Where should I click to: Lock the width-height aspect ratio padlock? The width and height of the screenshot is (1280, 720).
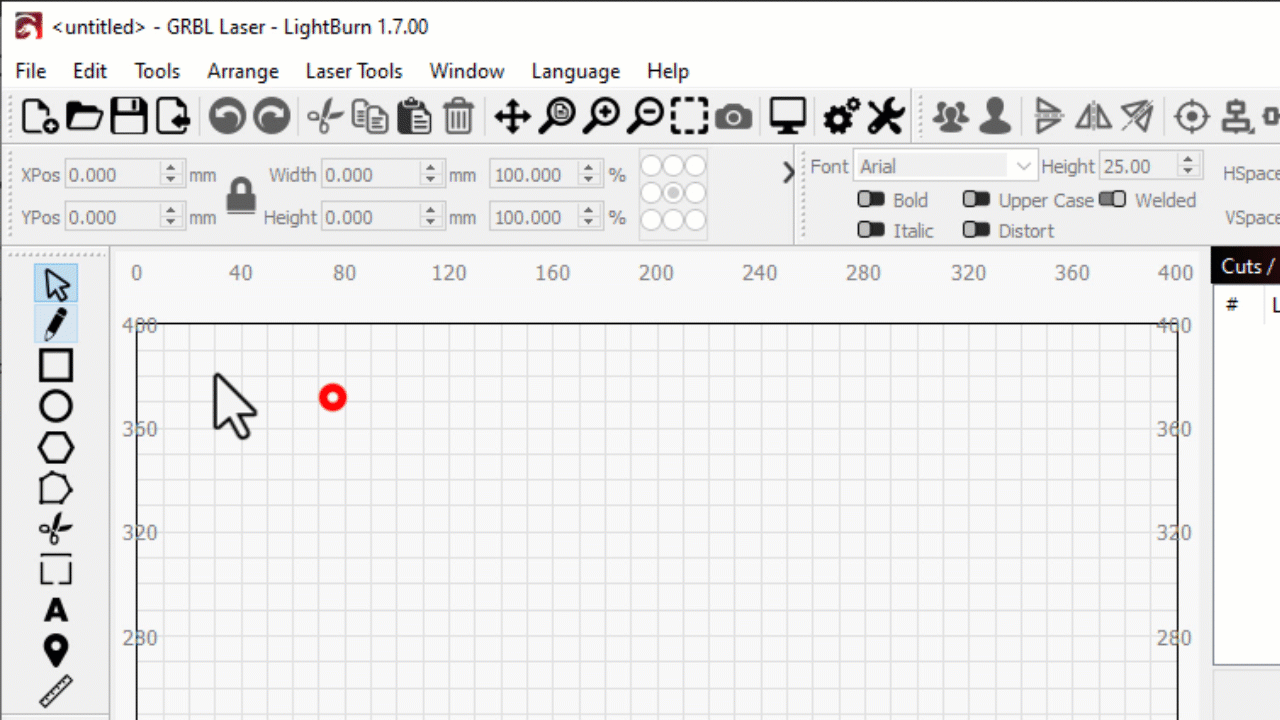point(240,196)
